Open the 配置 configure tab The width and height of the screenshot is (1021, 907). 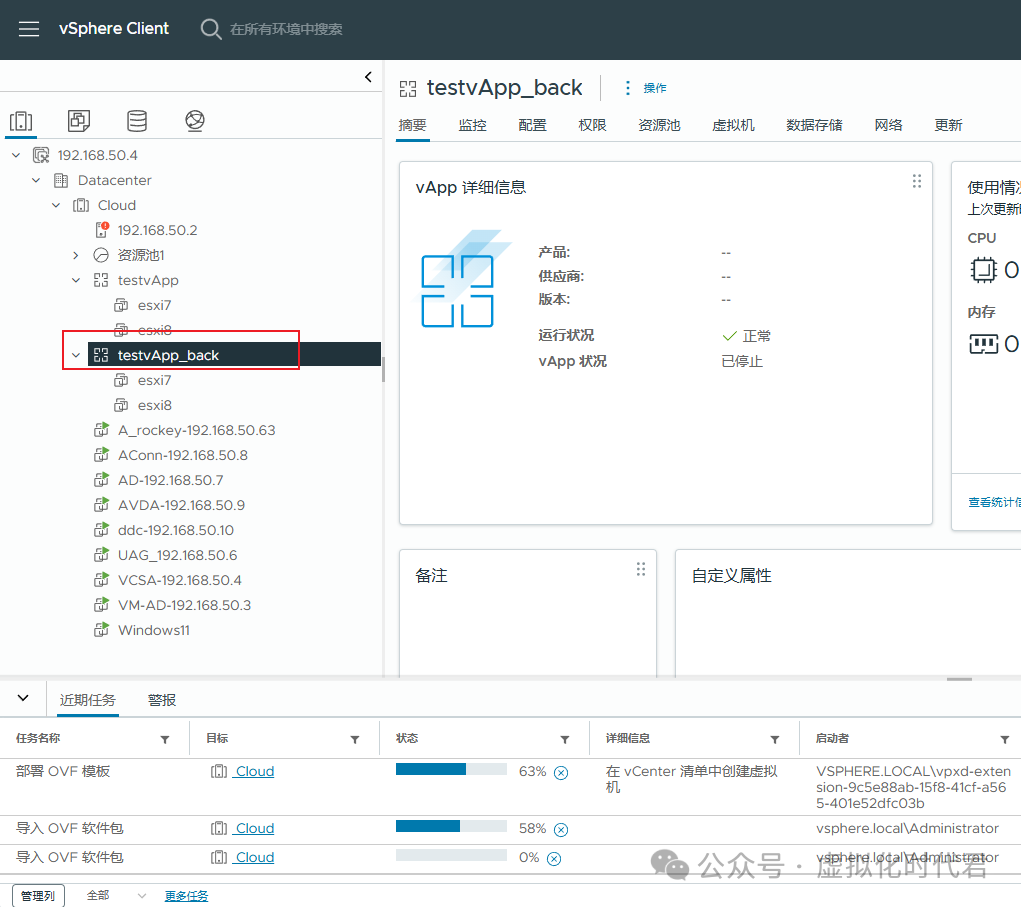[x=532, y=125]
